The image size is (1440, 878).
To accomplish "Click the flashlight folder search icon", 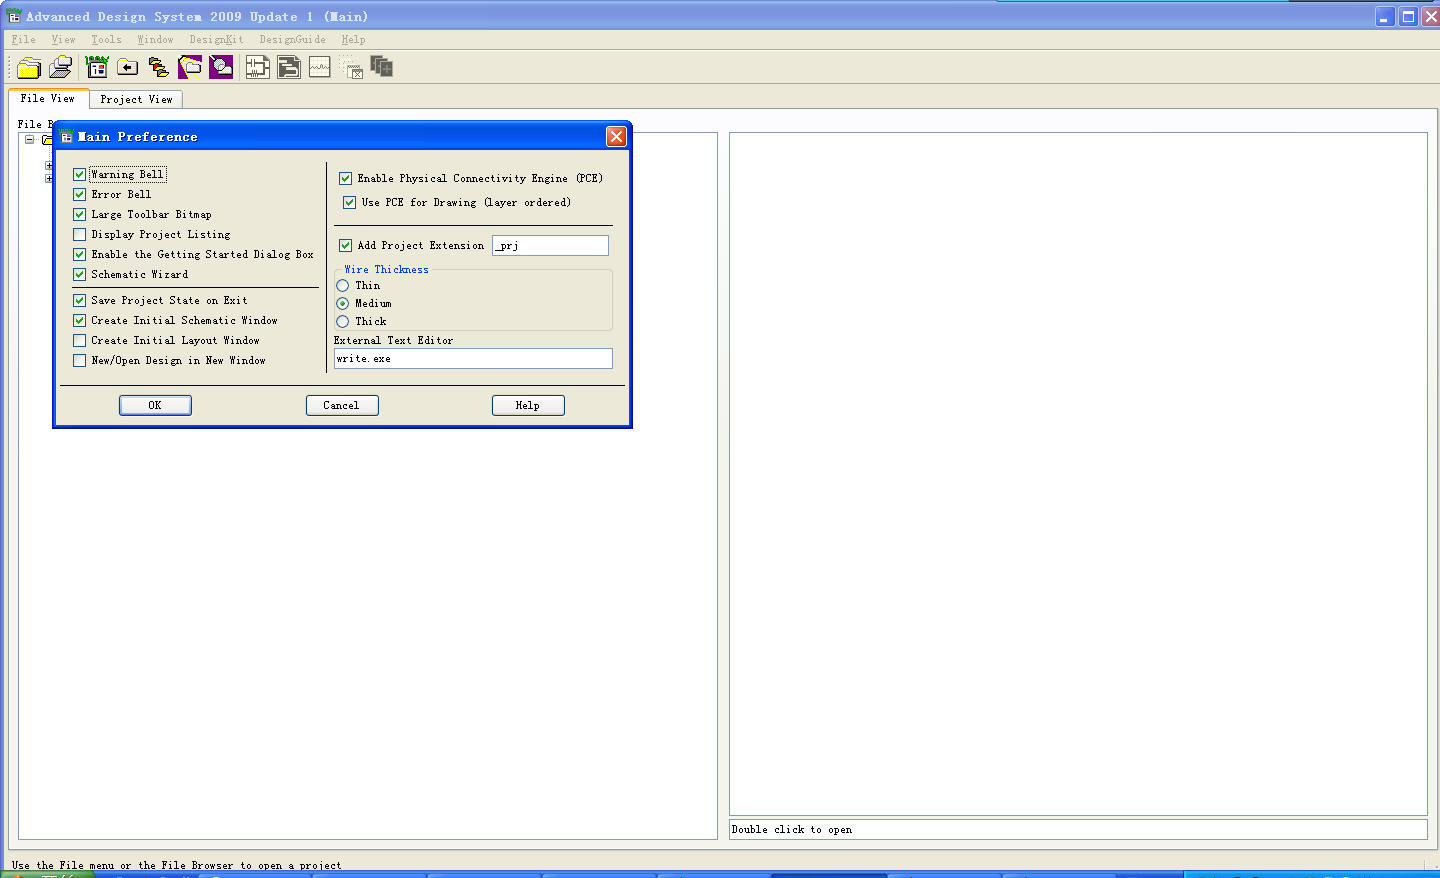I will 190,67.
